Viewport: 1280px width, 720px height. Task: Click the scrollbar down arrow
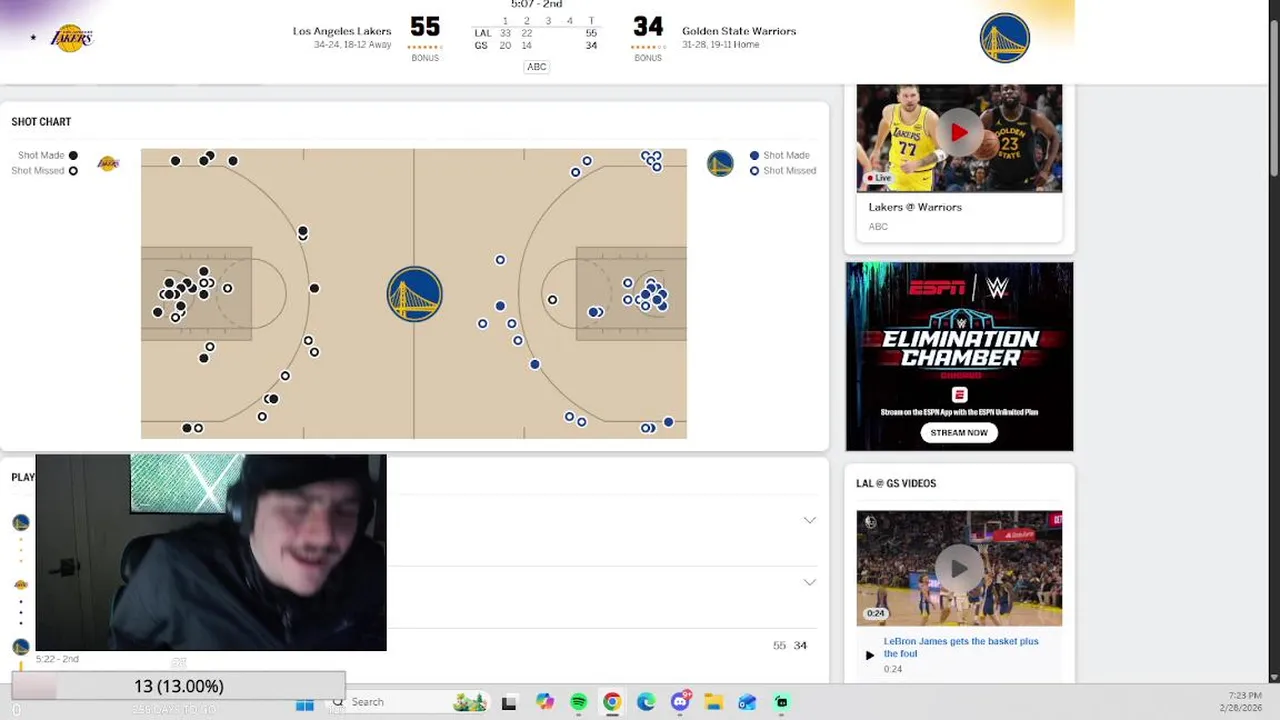tap(1274, 678)
